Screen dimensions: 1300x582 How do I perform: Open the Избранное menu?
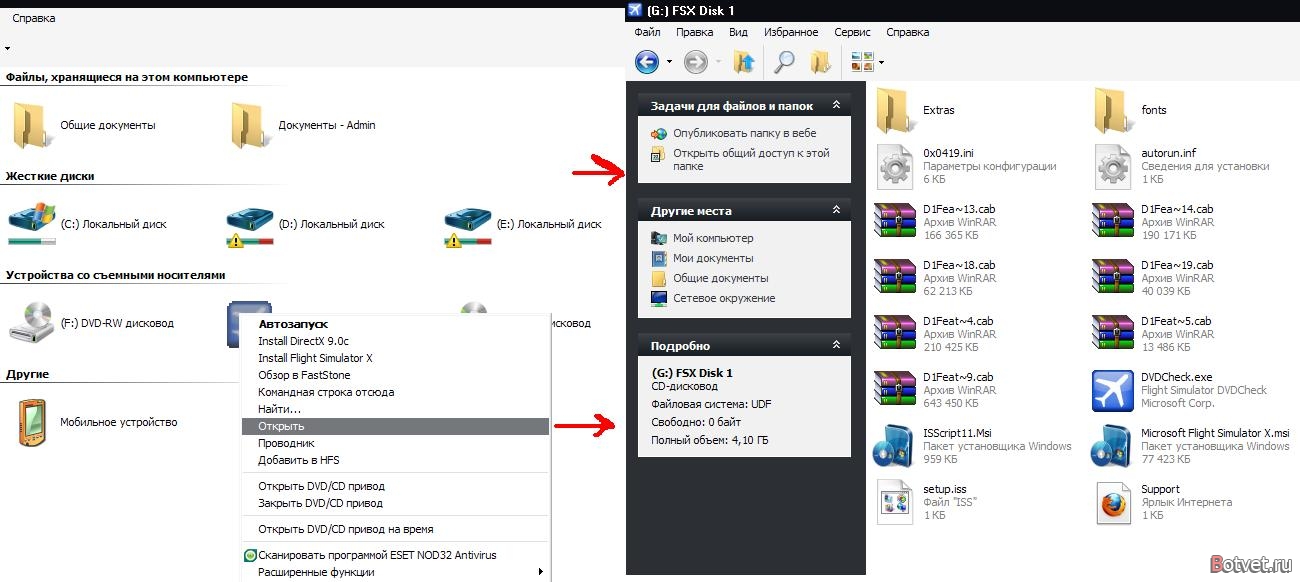[791, 32]
